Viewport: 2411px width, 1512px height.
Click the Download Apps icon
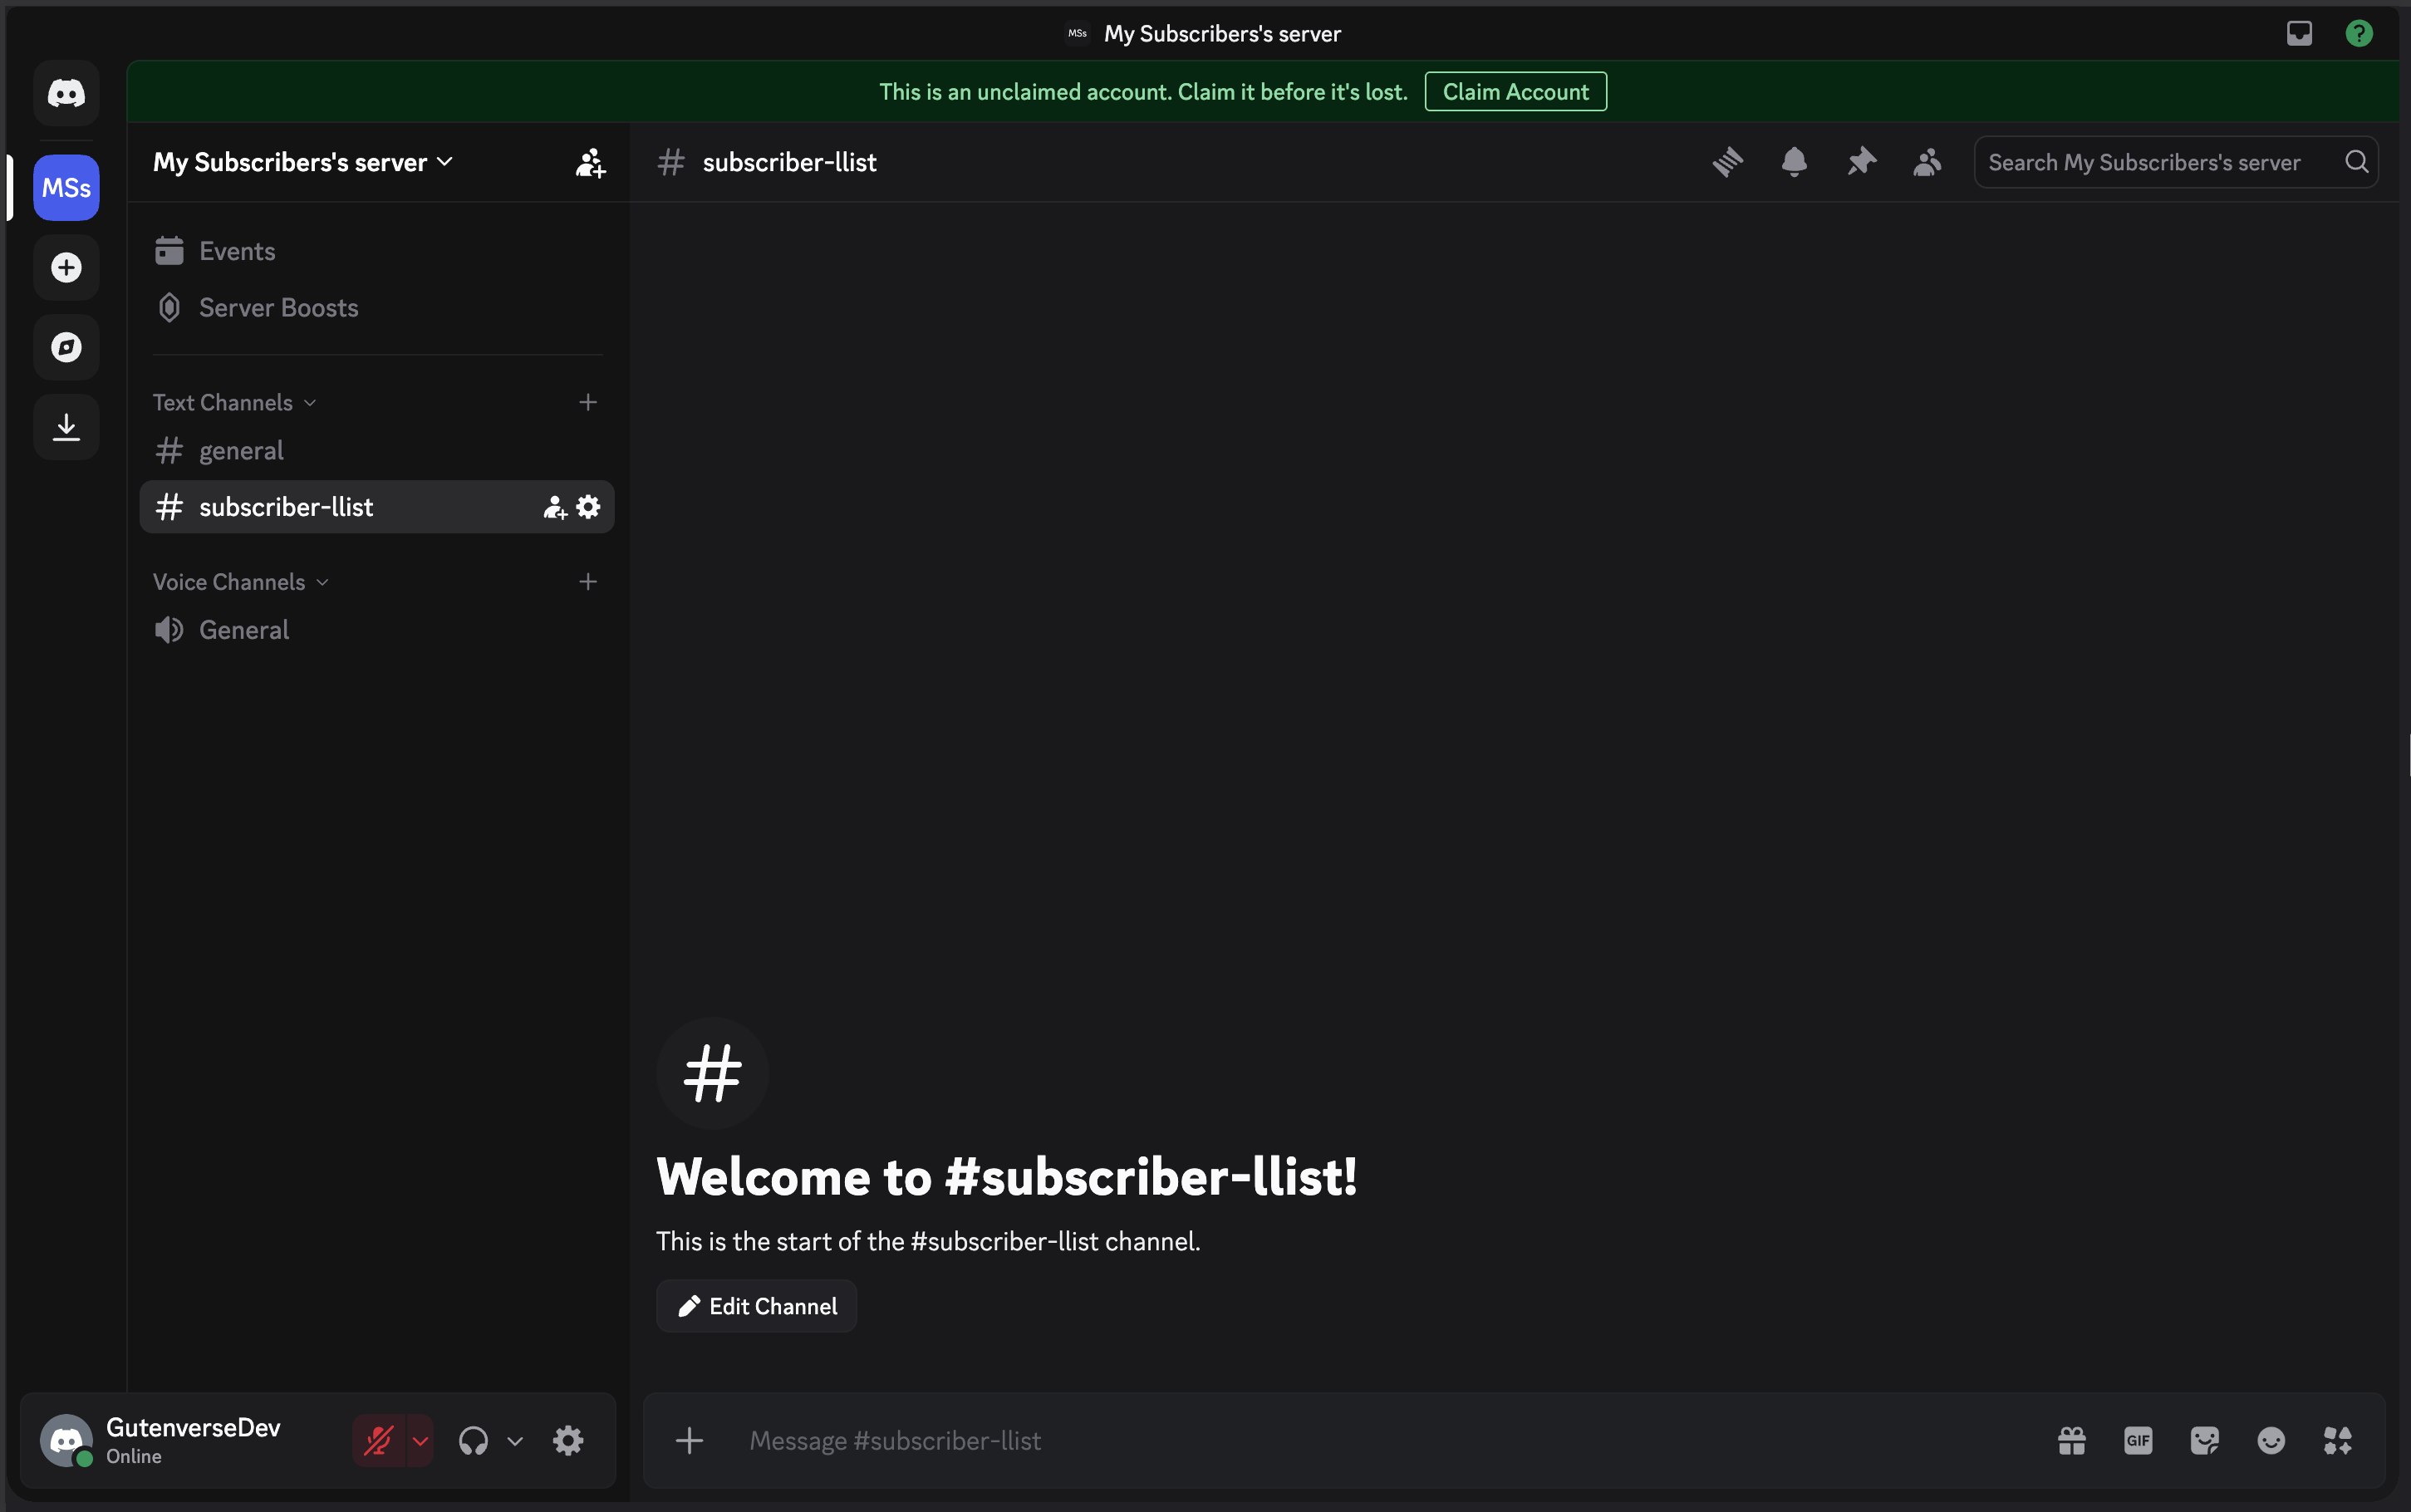click(x=66, y=427)
